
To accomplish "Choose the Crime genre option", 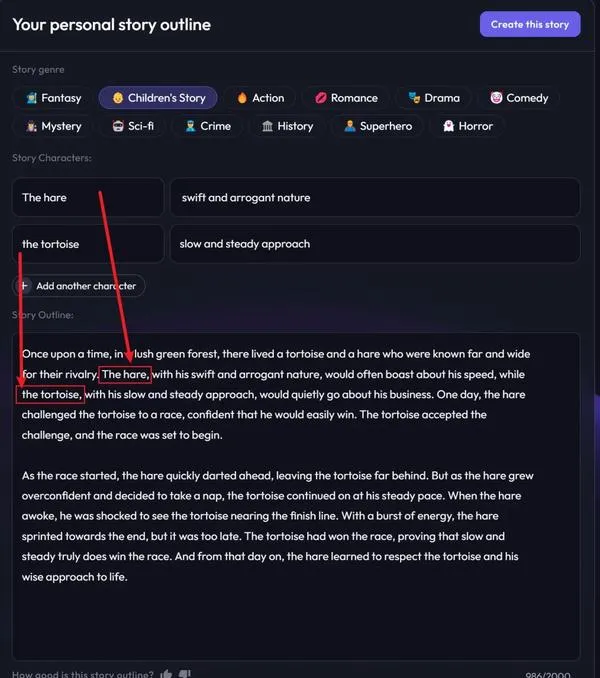I will [208, 126].
